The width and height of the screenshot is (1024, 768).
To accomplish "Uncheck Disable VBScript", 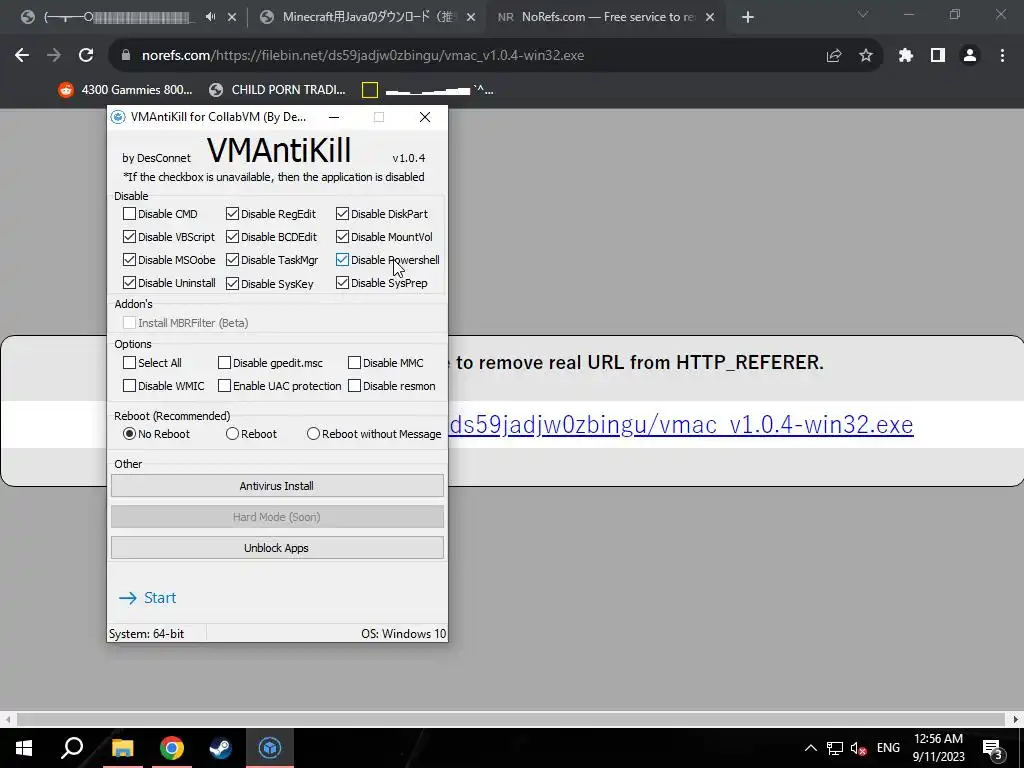I will click(129, 236).
